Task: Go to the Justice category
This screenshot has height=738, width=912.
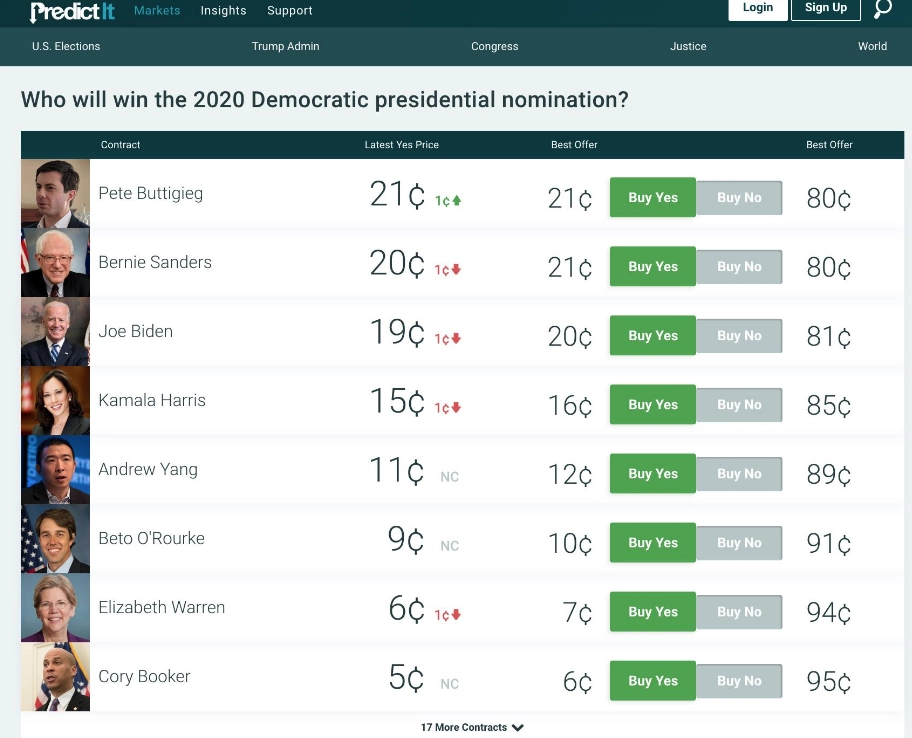Action: [x=688, y=46]
